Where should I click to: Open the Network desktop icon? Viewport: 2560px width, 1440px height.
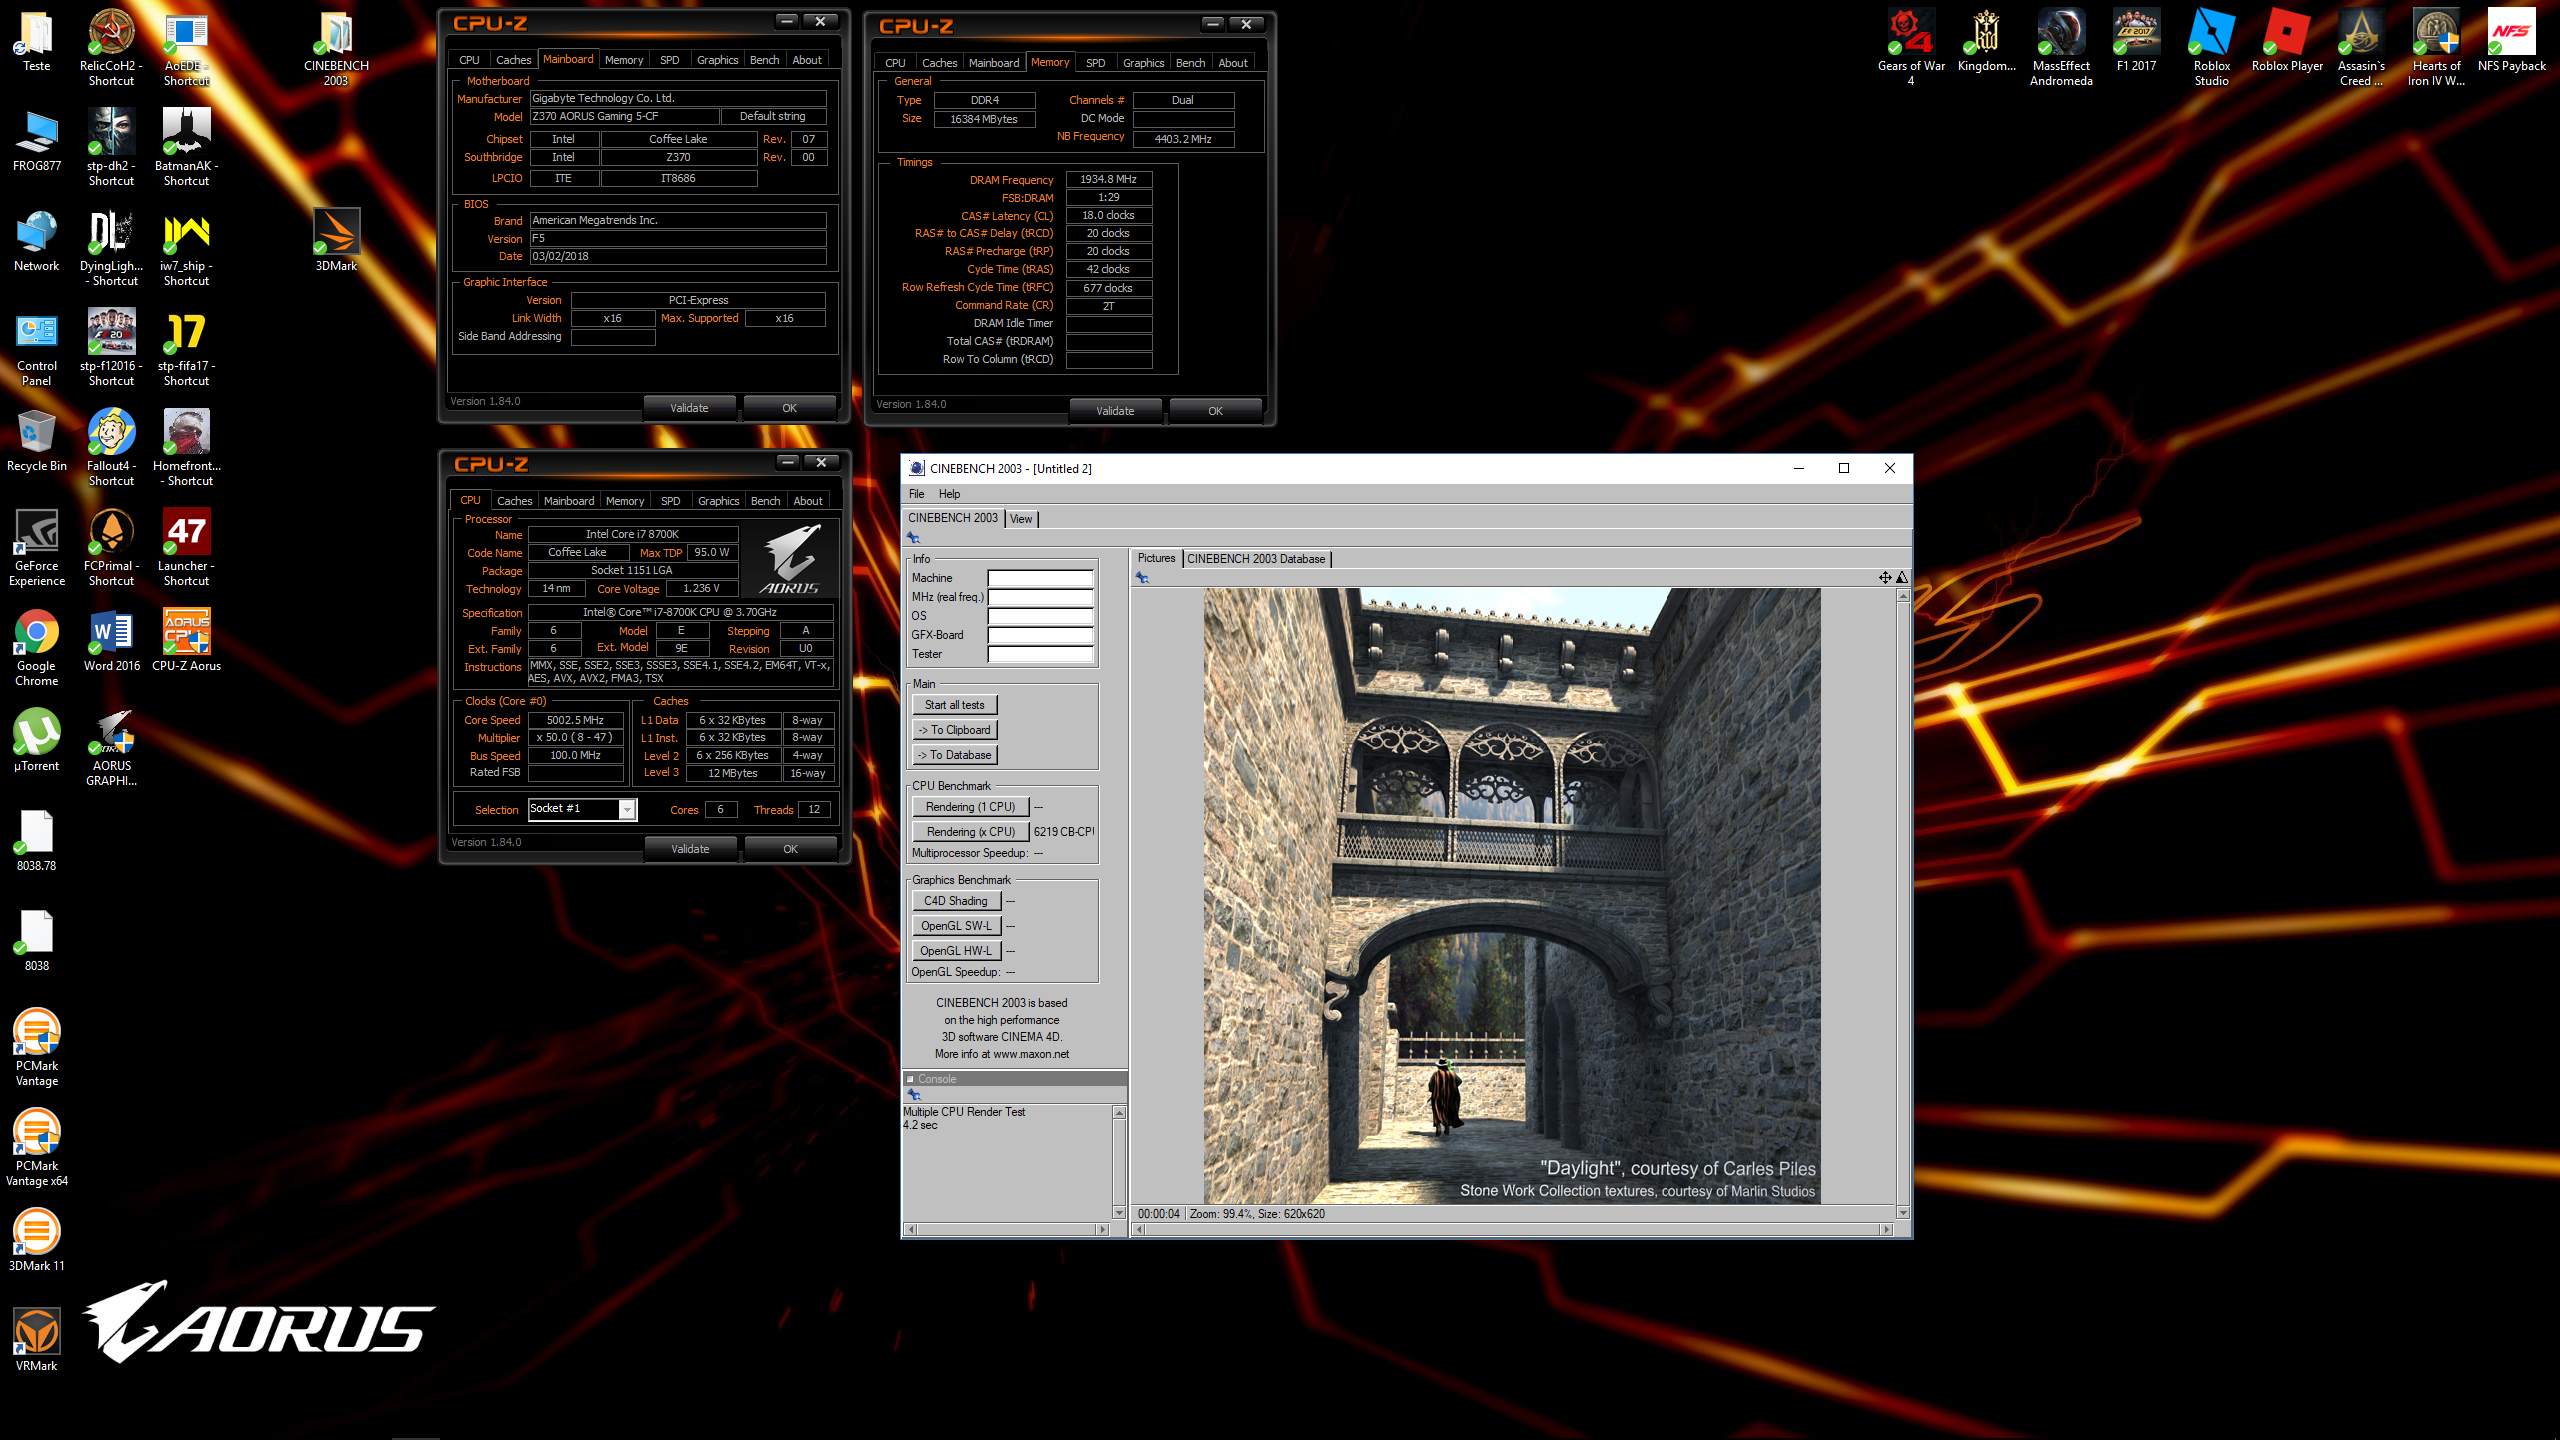37,241
